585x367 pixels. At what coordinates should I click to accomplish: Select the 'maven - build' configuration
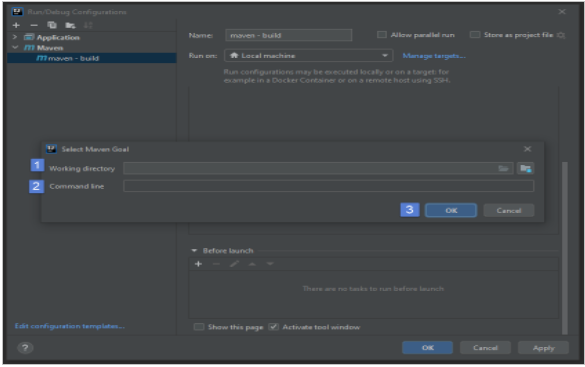coord(91,58)
